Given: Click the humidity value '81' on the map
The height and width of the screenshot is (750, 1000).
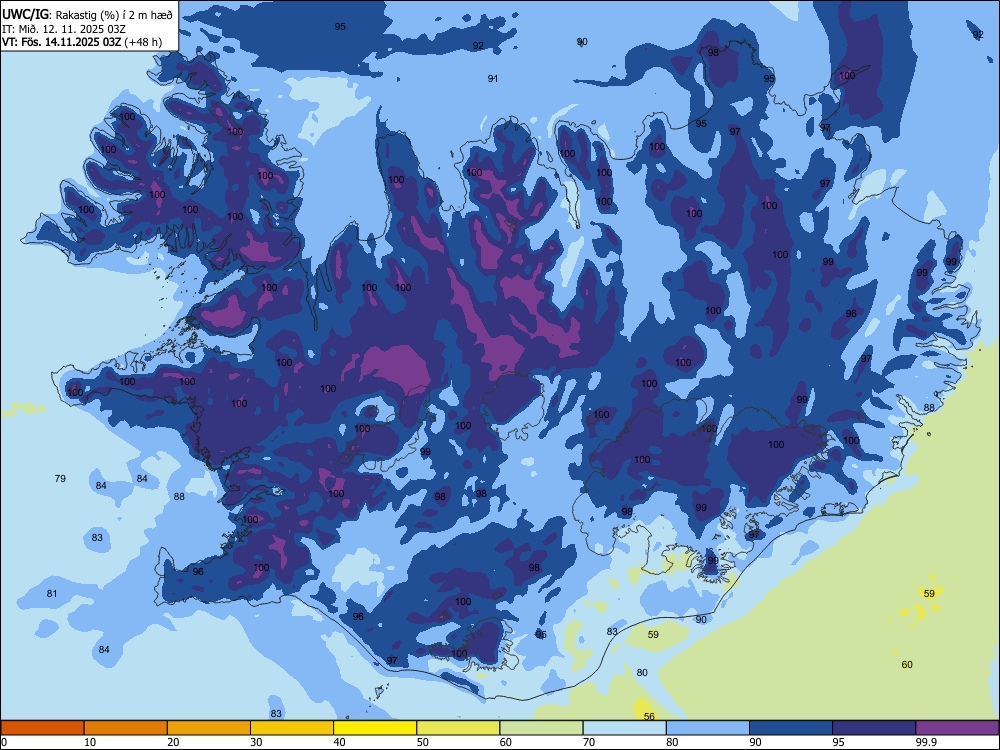Looking at the screenshot, I should point(52,594).
